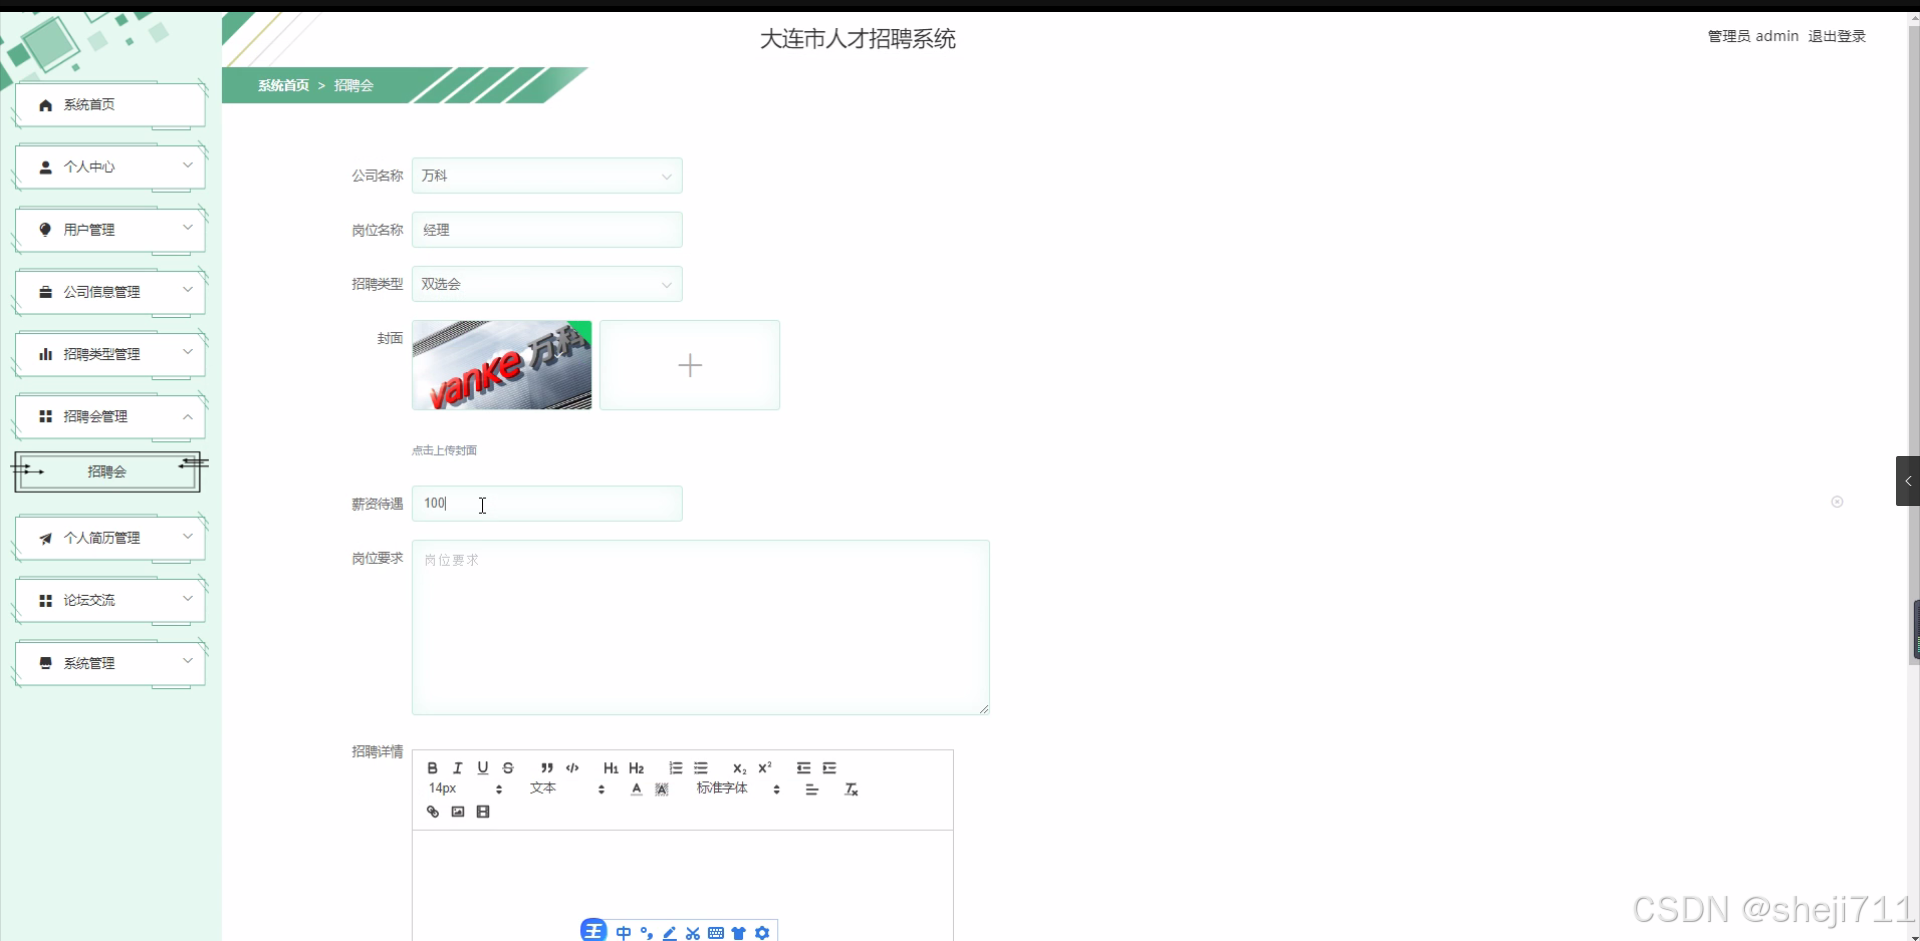This screenshot has height=941, width=1920.
Task: Insert a video into the editor
Action: coord(483,811)
